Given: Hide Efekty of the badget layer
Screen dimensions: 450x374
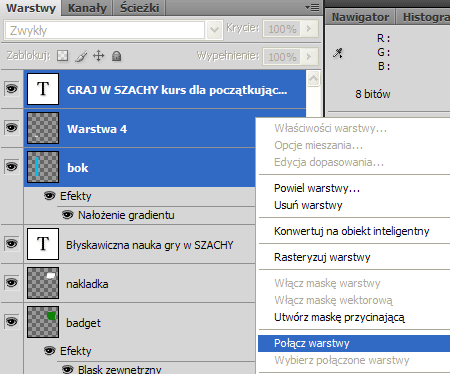Looking at the screenshot, I should pos(50,351).
